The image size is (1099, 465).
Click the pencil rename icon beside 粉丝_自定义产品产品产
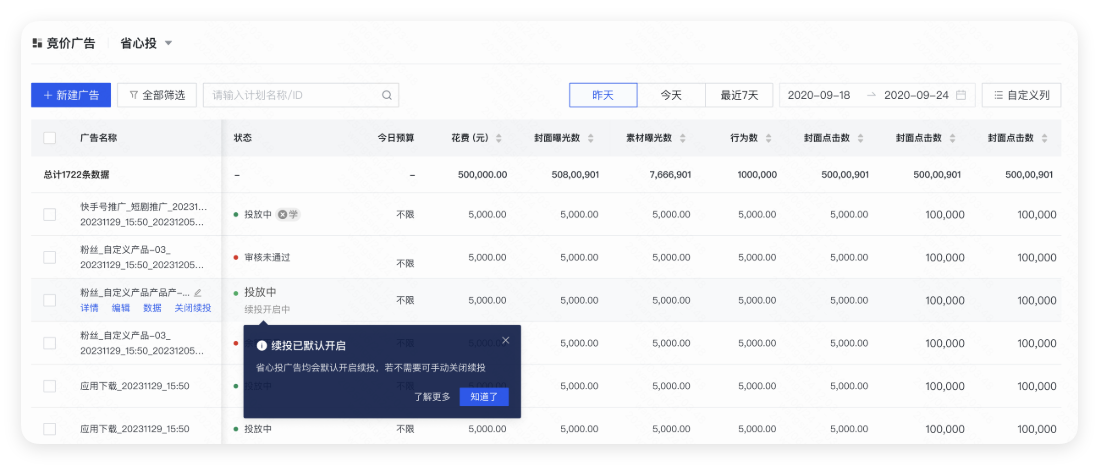(198, 292)
